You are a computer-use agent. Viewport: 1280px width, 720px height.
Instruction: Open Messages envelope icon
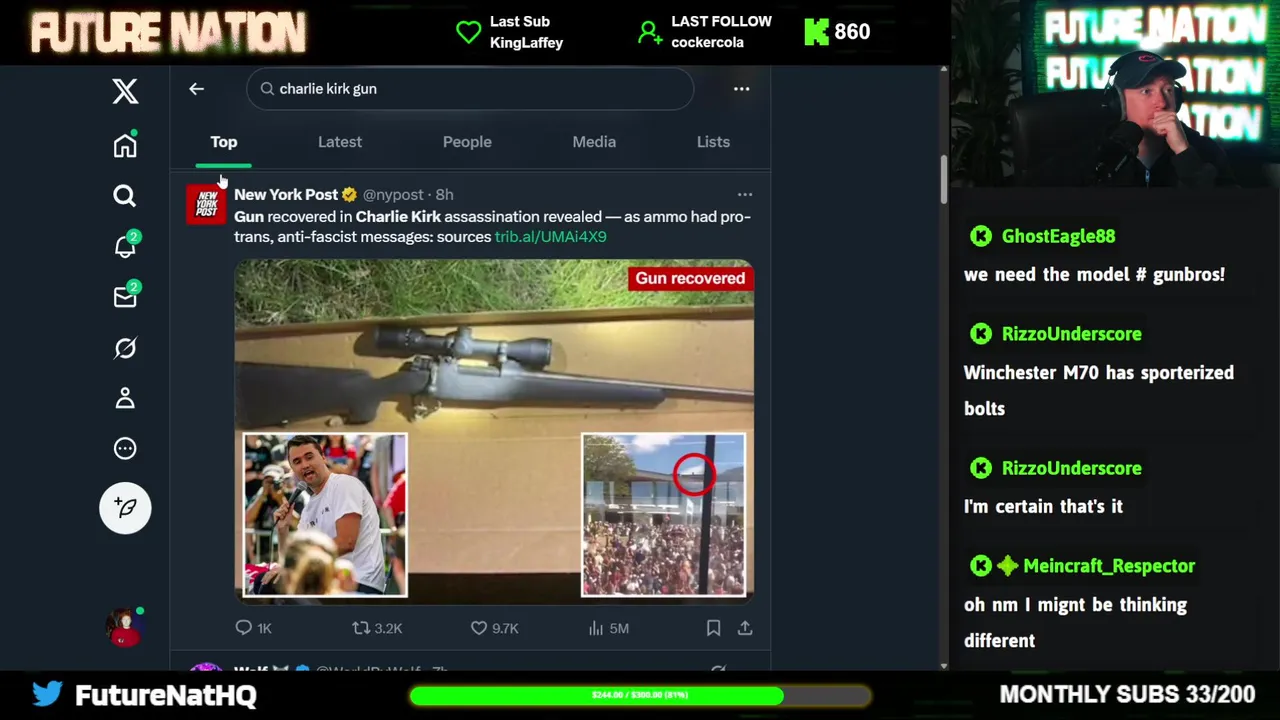coord(126,296)
